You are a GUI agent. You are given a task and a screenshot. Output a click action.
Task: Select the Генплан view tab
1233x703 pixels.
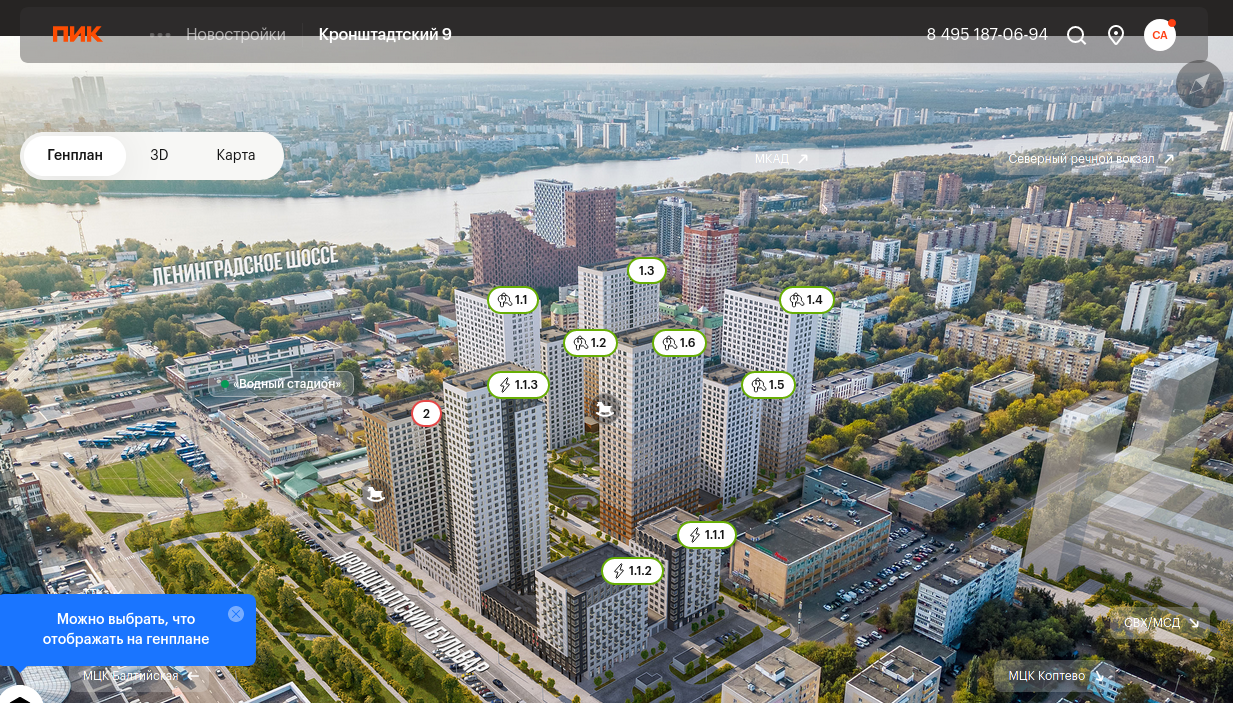(75, 156)
